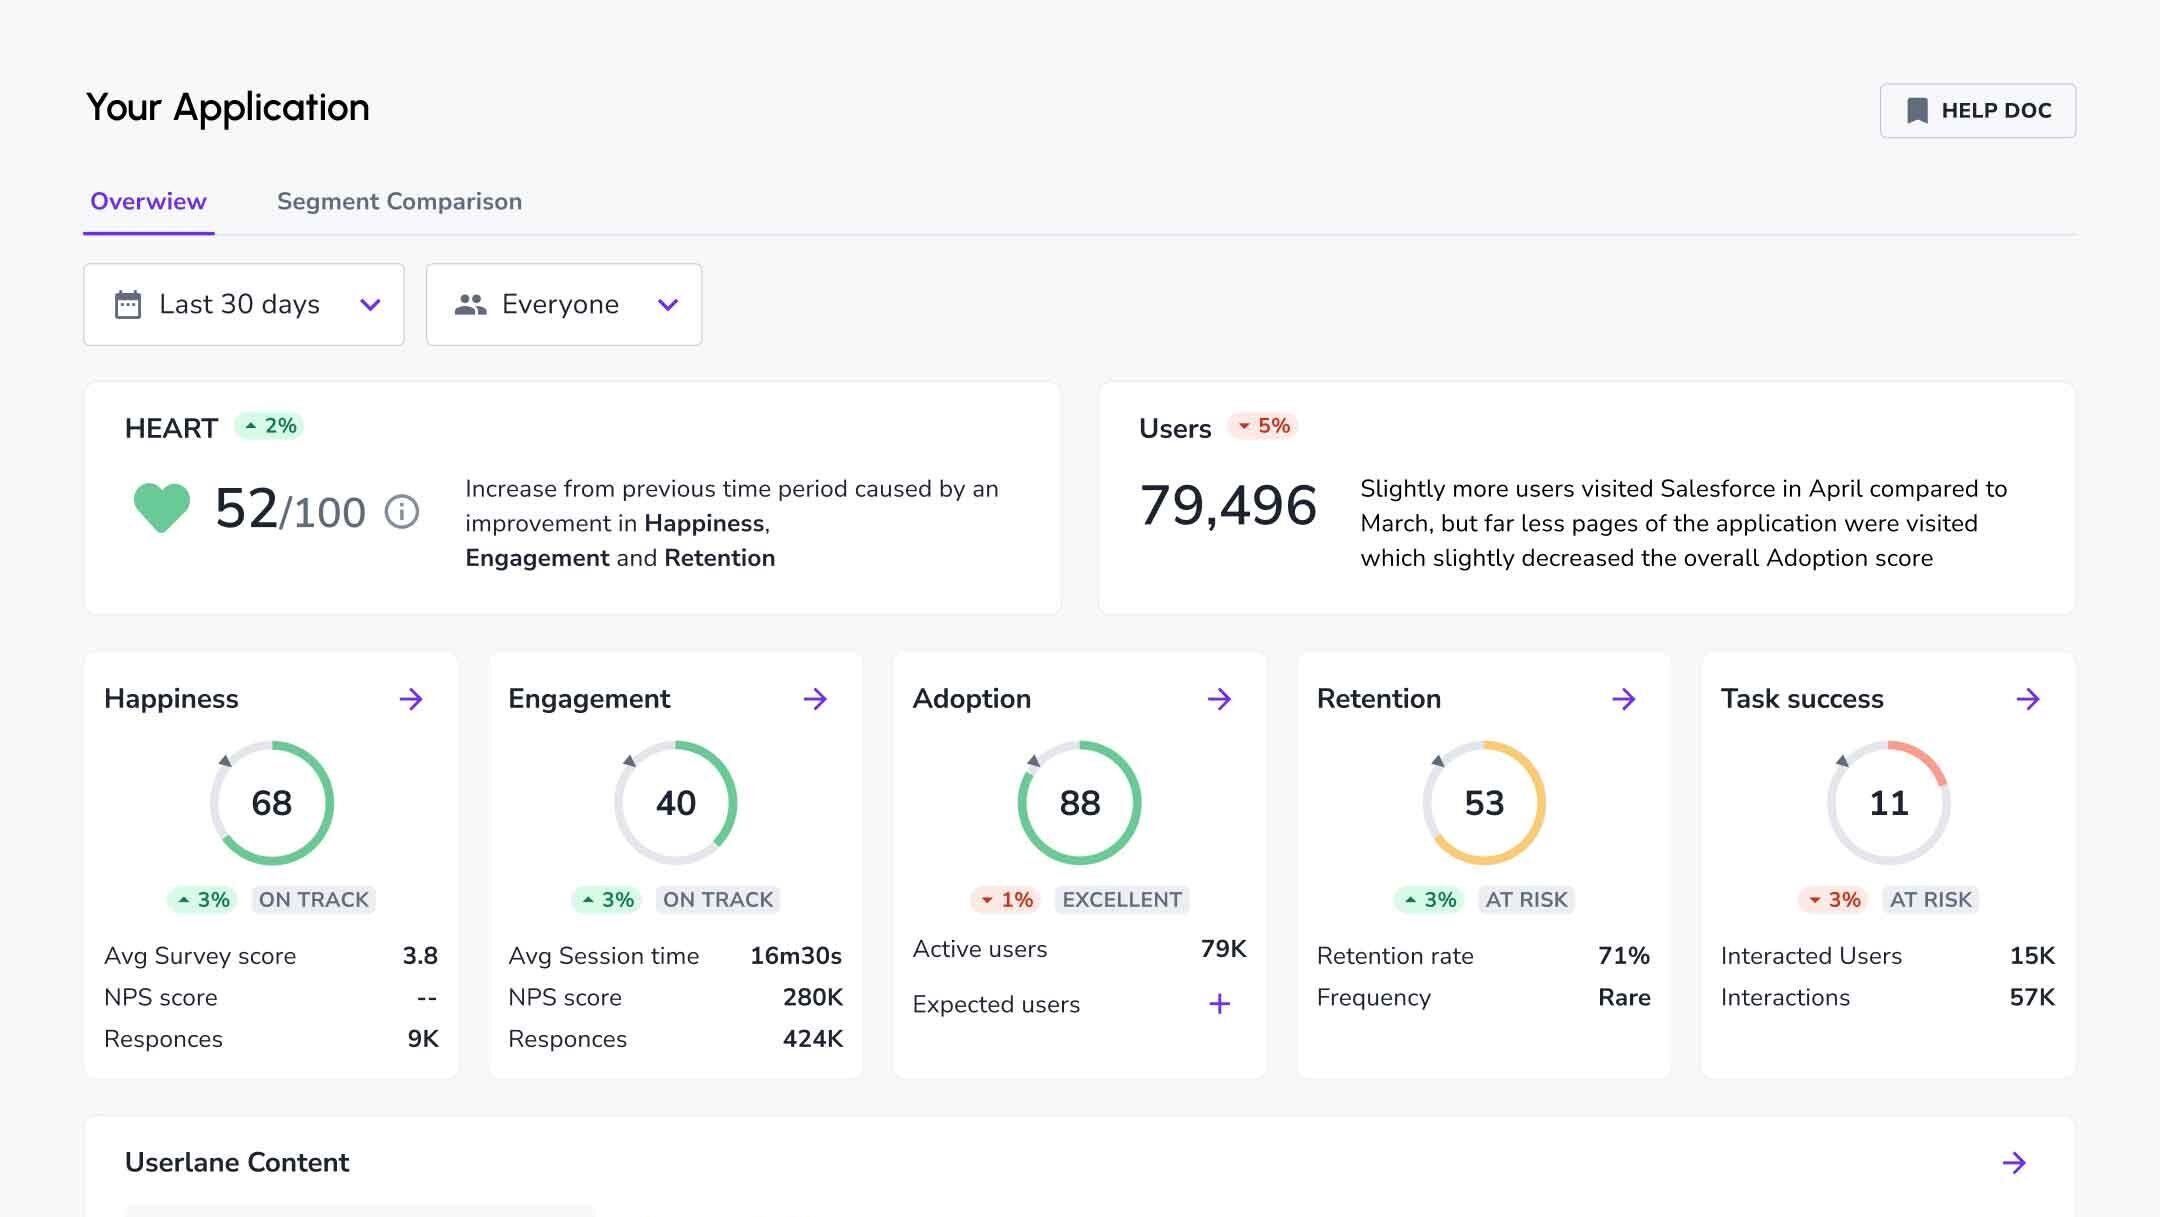The height and width of the screenshot is (1217, 2160).
Task: Click the green heart icon
Action: 162,507
